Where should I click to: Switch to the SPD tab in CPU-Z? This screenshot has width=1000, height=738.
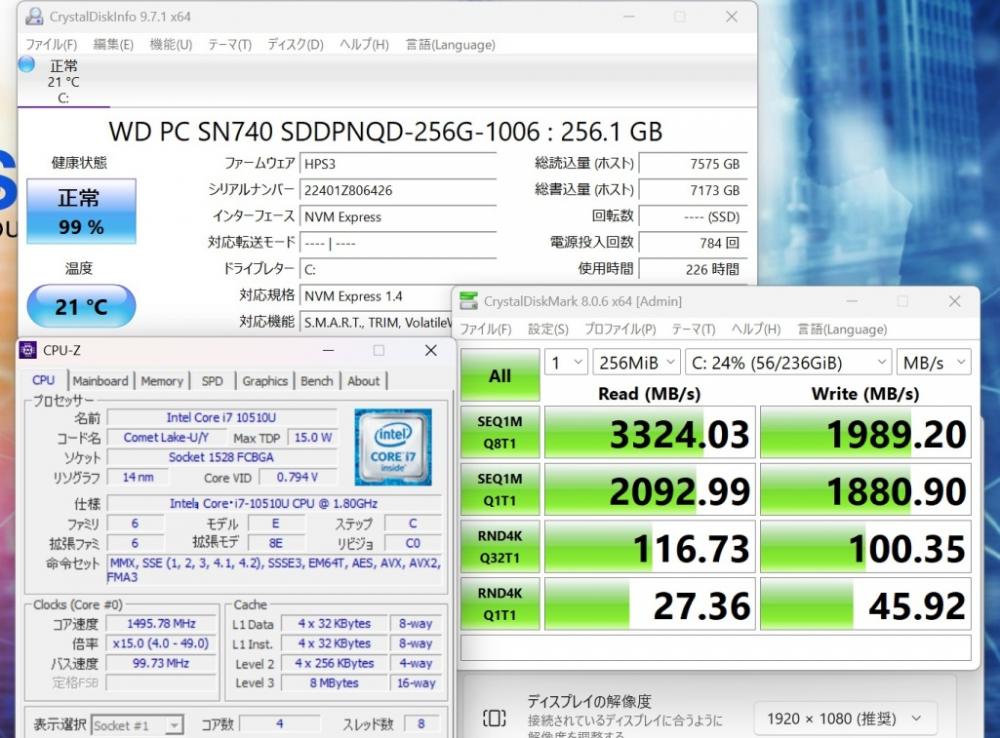212,381
